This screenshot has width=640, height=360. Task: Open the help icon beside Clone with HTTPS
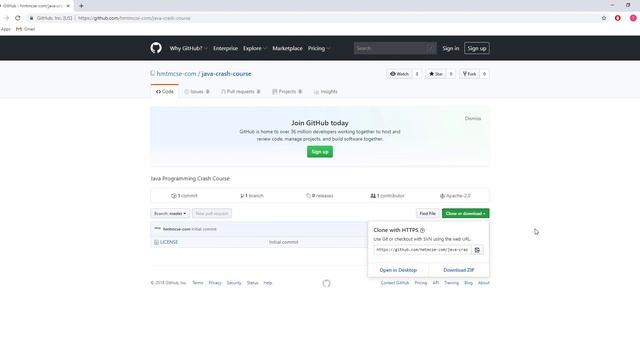click(x=422, y=230)
